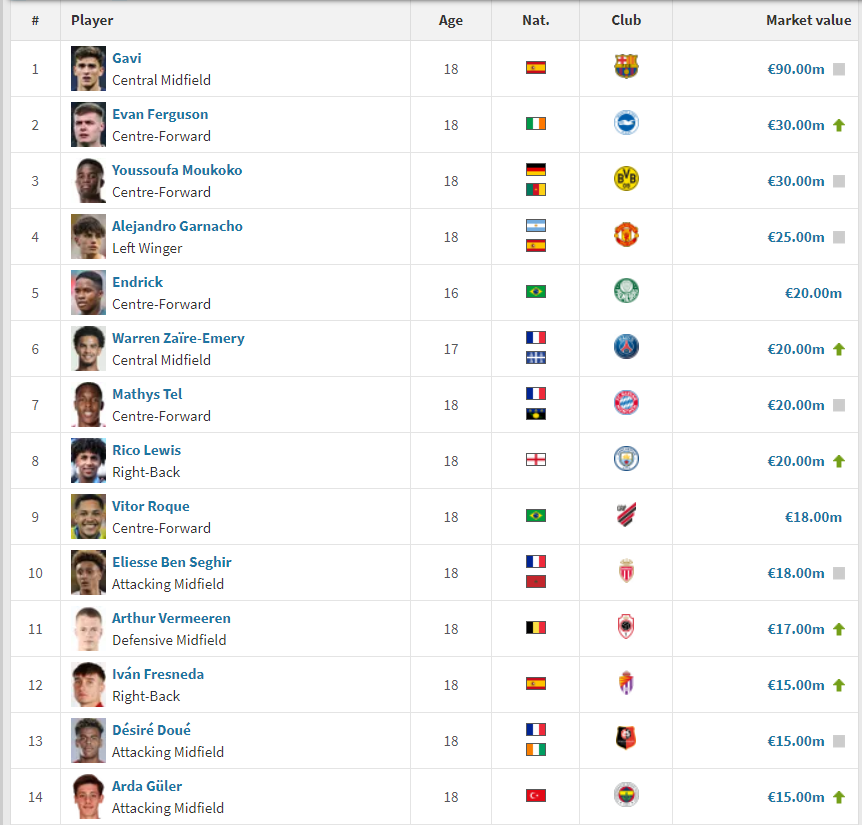Click Vitor Roque's player photo
This screenshot has height=825, width=862.
coord(88,517)
